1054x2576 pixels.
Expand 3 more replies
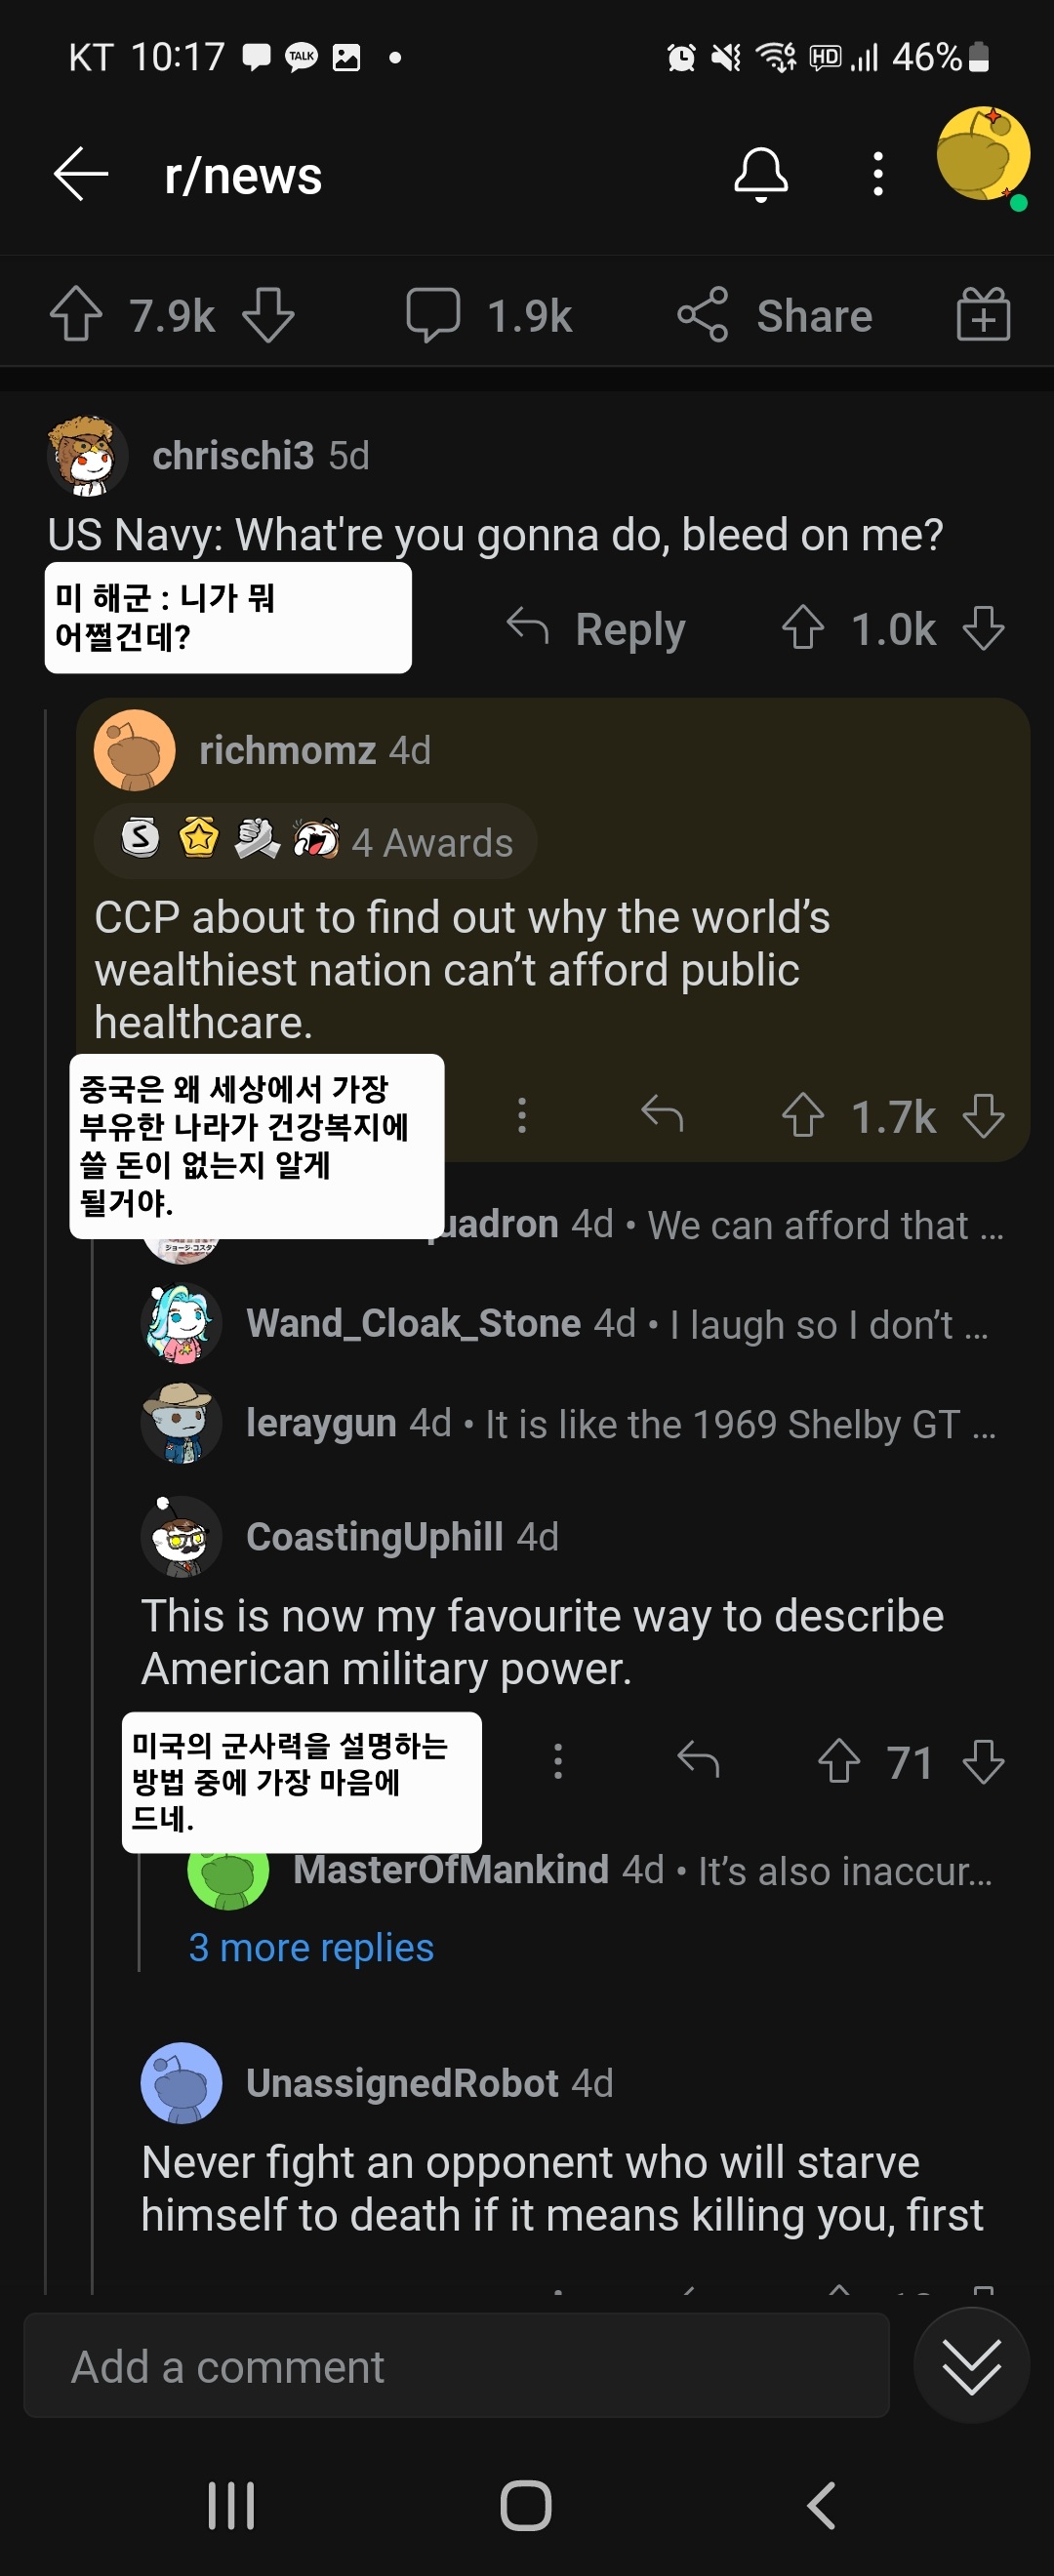[311, 1948]
